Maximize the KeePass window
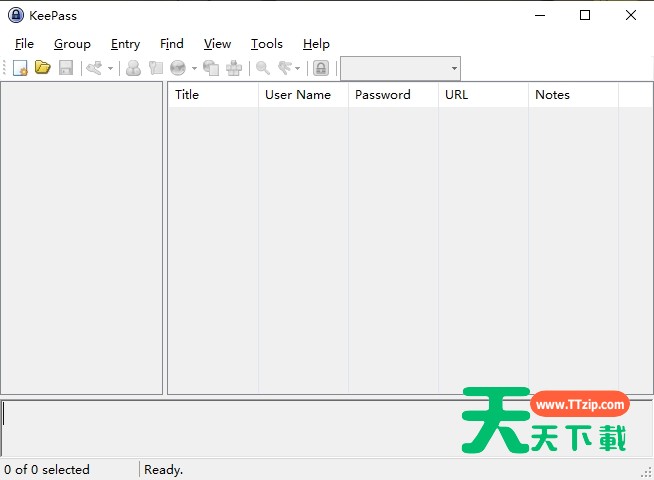Image resolution: width=654 pixels, height=480 pixels. pos(585,15)
